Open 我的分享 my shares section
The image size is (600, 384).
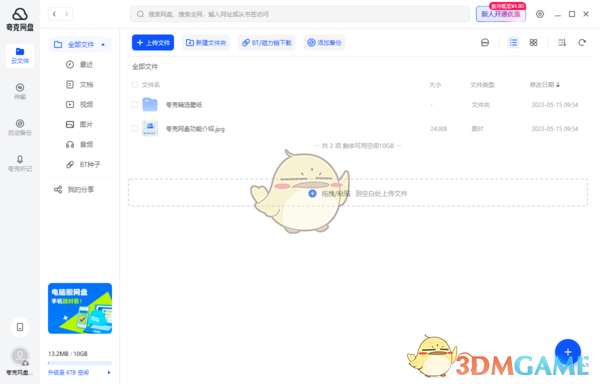pyautogui.click(x=74, y=189)
